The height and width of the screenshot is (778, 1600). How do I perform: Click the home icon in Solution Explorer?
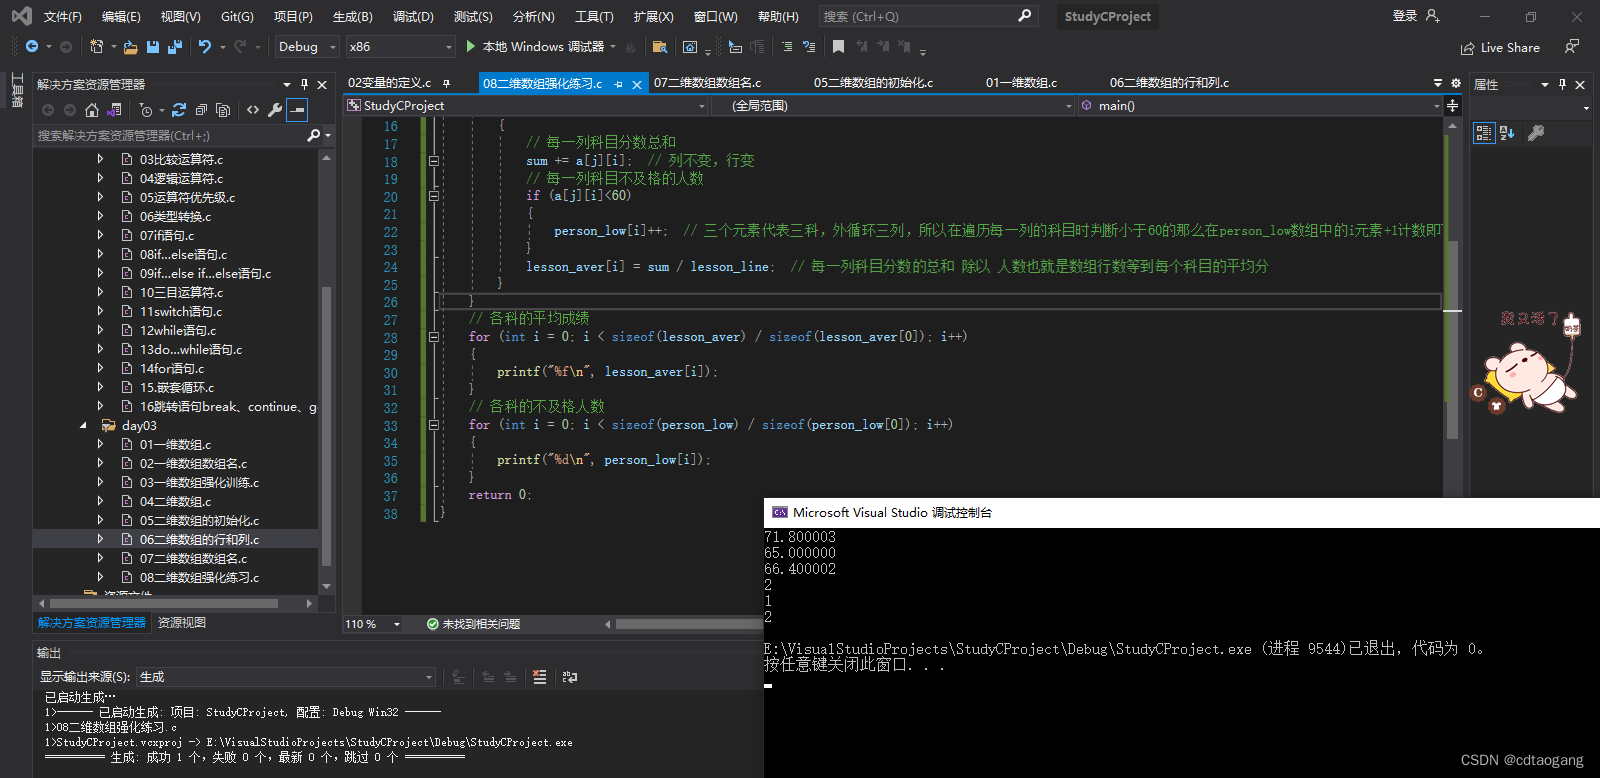92,110
